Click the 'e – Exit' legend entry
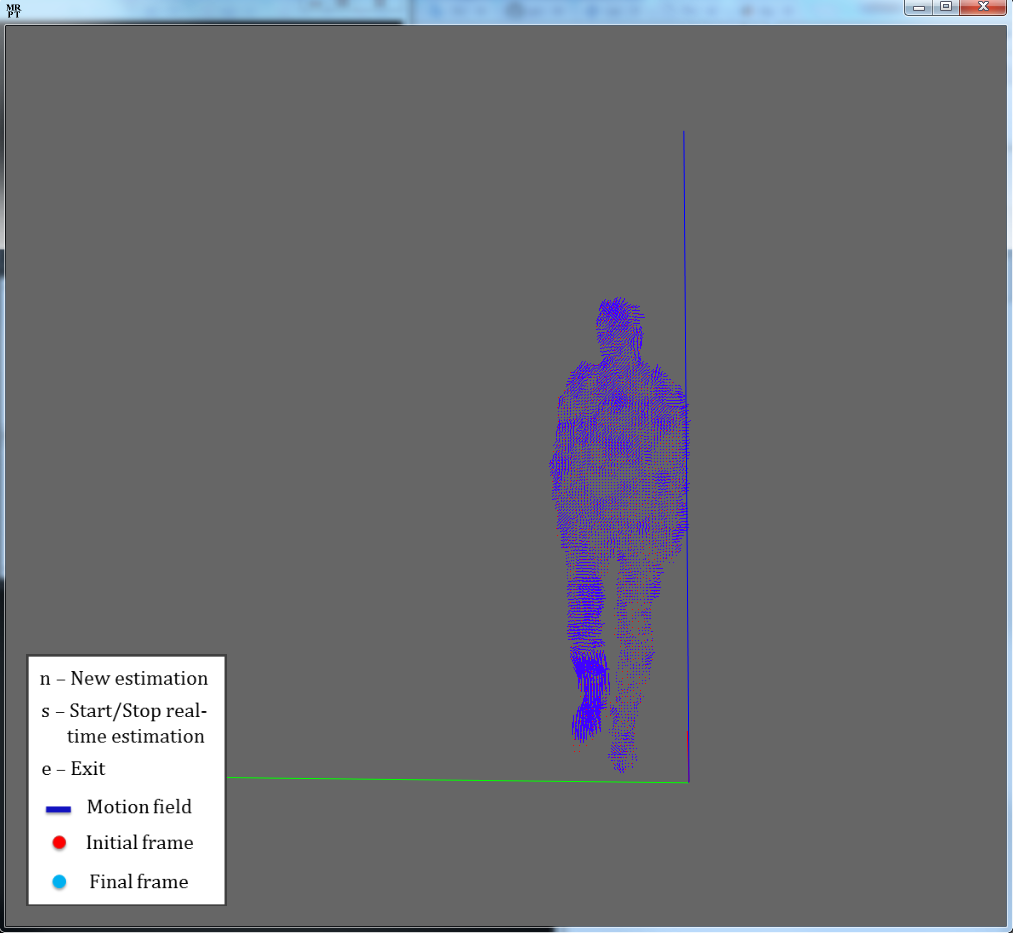Screen dimensions: 1013x933 (x=73, y=769)
